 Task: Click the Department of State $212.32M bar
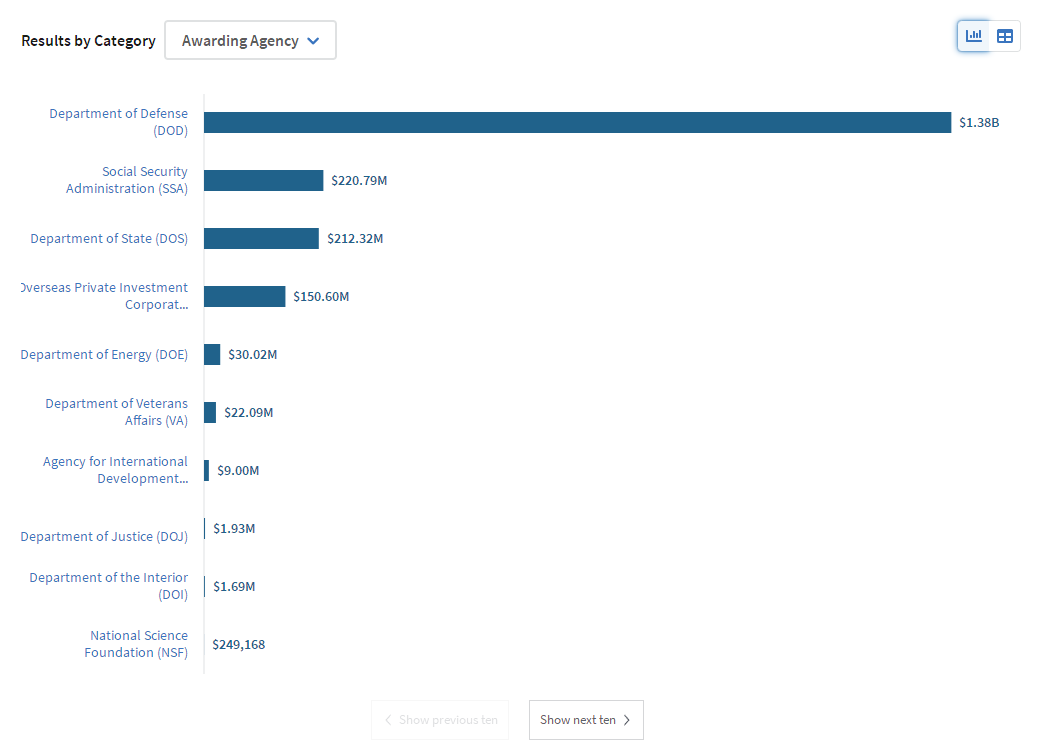click(261, 238)
